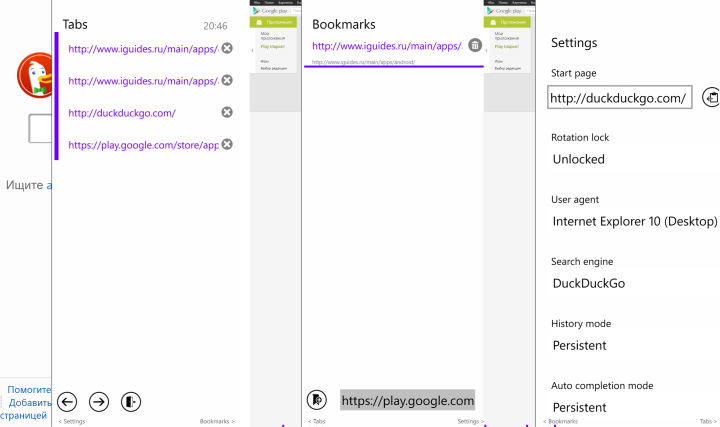Click the 'Bookmarks' panel heading
Image resolution: width=720 pixels, height=427 pixels.
[343, 24]
